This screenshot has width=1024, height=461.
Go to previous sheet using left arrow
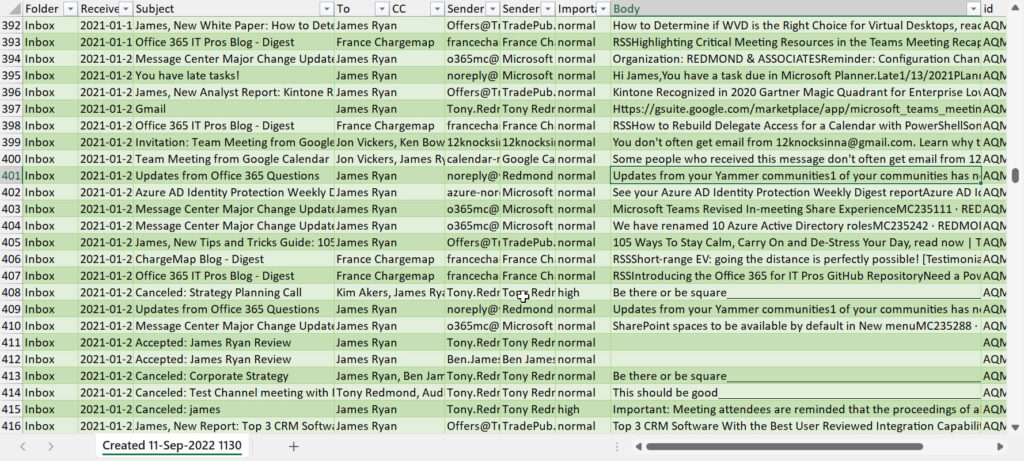coord(23,447)
